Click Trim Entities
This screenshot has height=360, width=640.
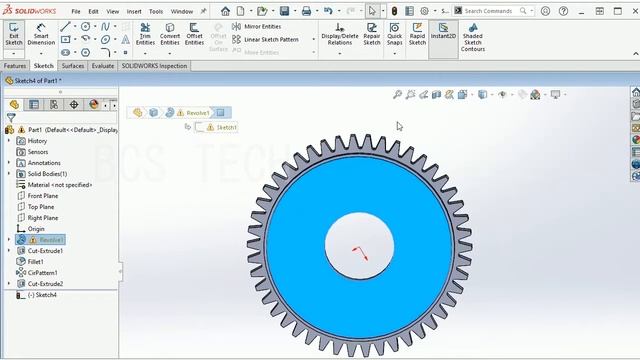tap(145, 34)
